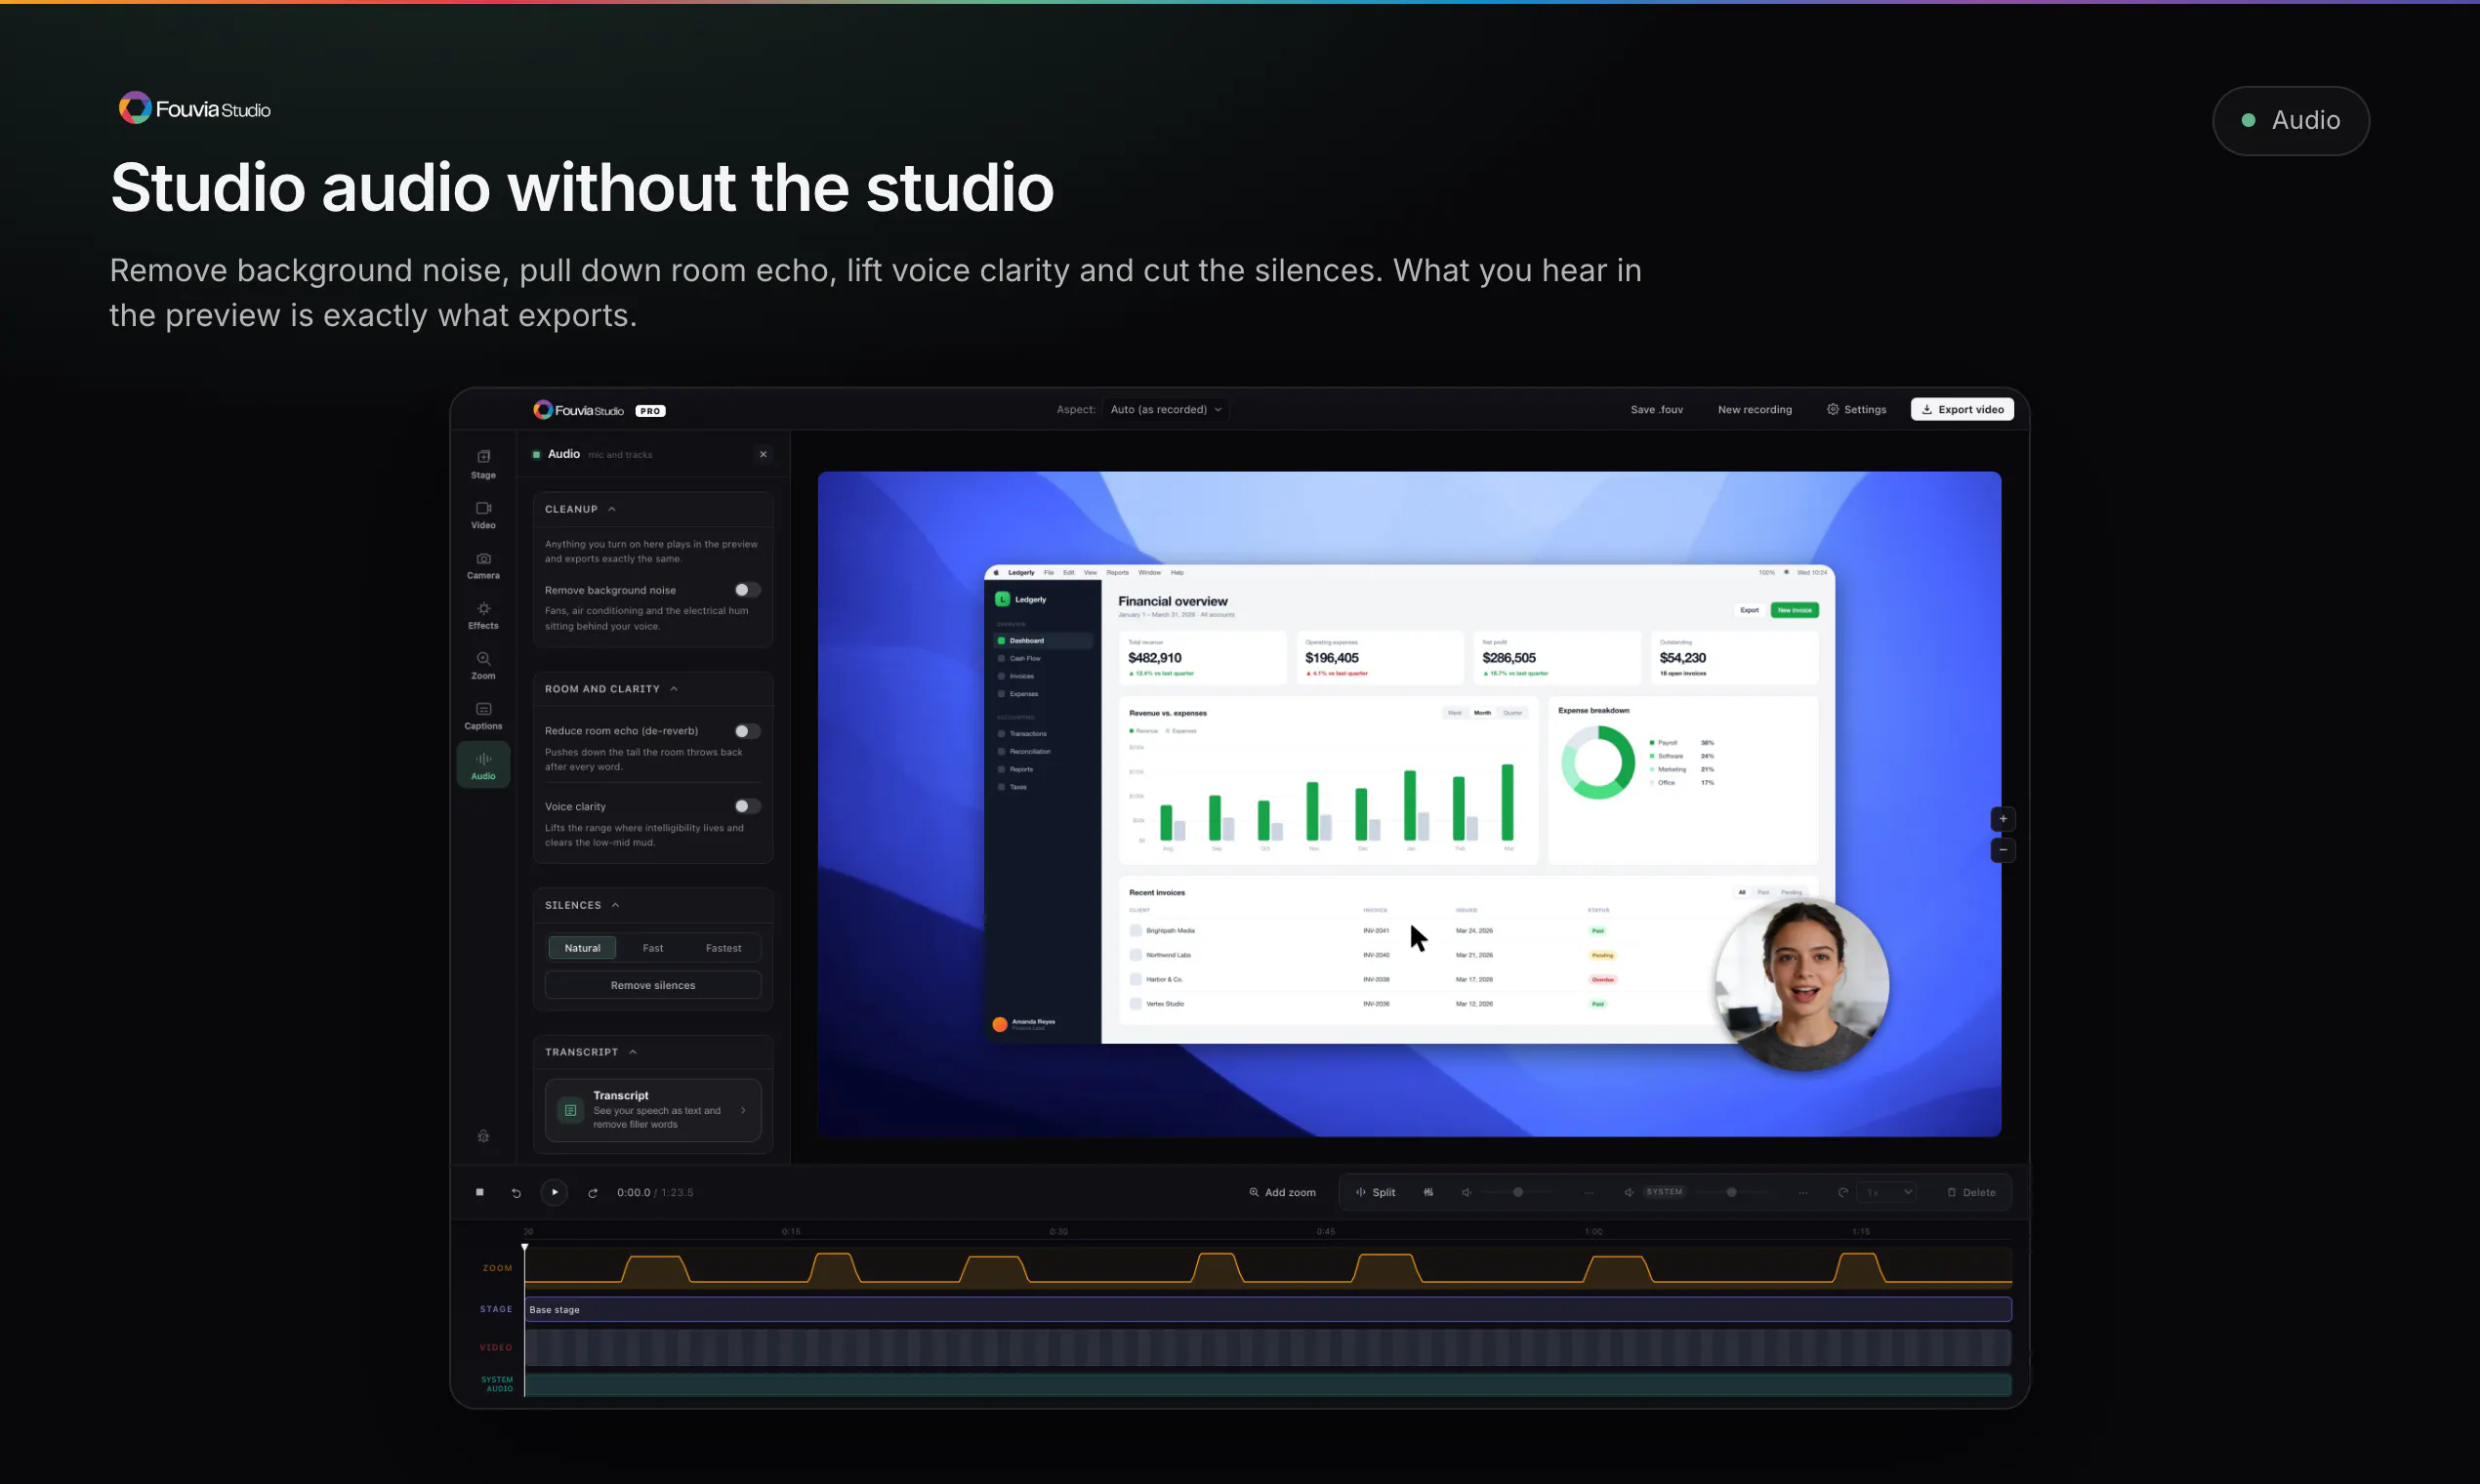
Task: Collapse the TRANSCRIPT section
Action: click(591, 1052)
